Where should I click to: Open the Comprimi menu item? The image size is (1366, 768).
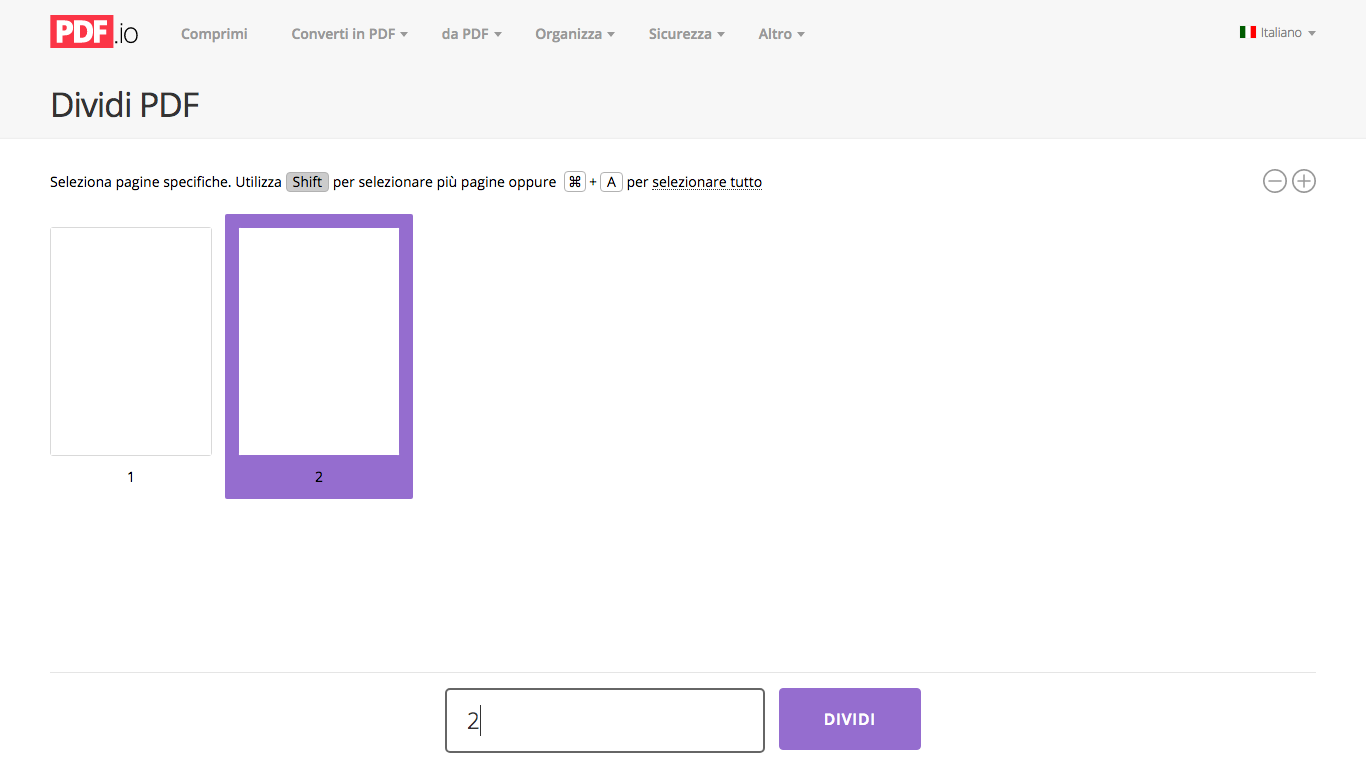(x=214, y=34)
